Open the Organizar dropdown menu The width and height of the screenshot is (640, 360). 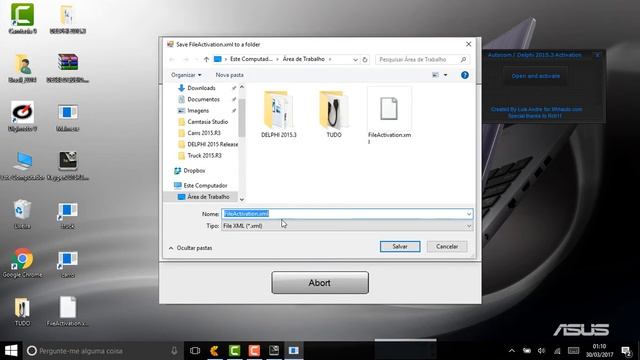coord(186,75)
